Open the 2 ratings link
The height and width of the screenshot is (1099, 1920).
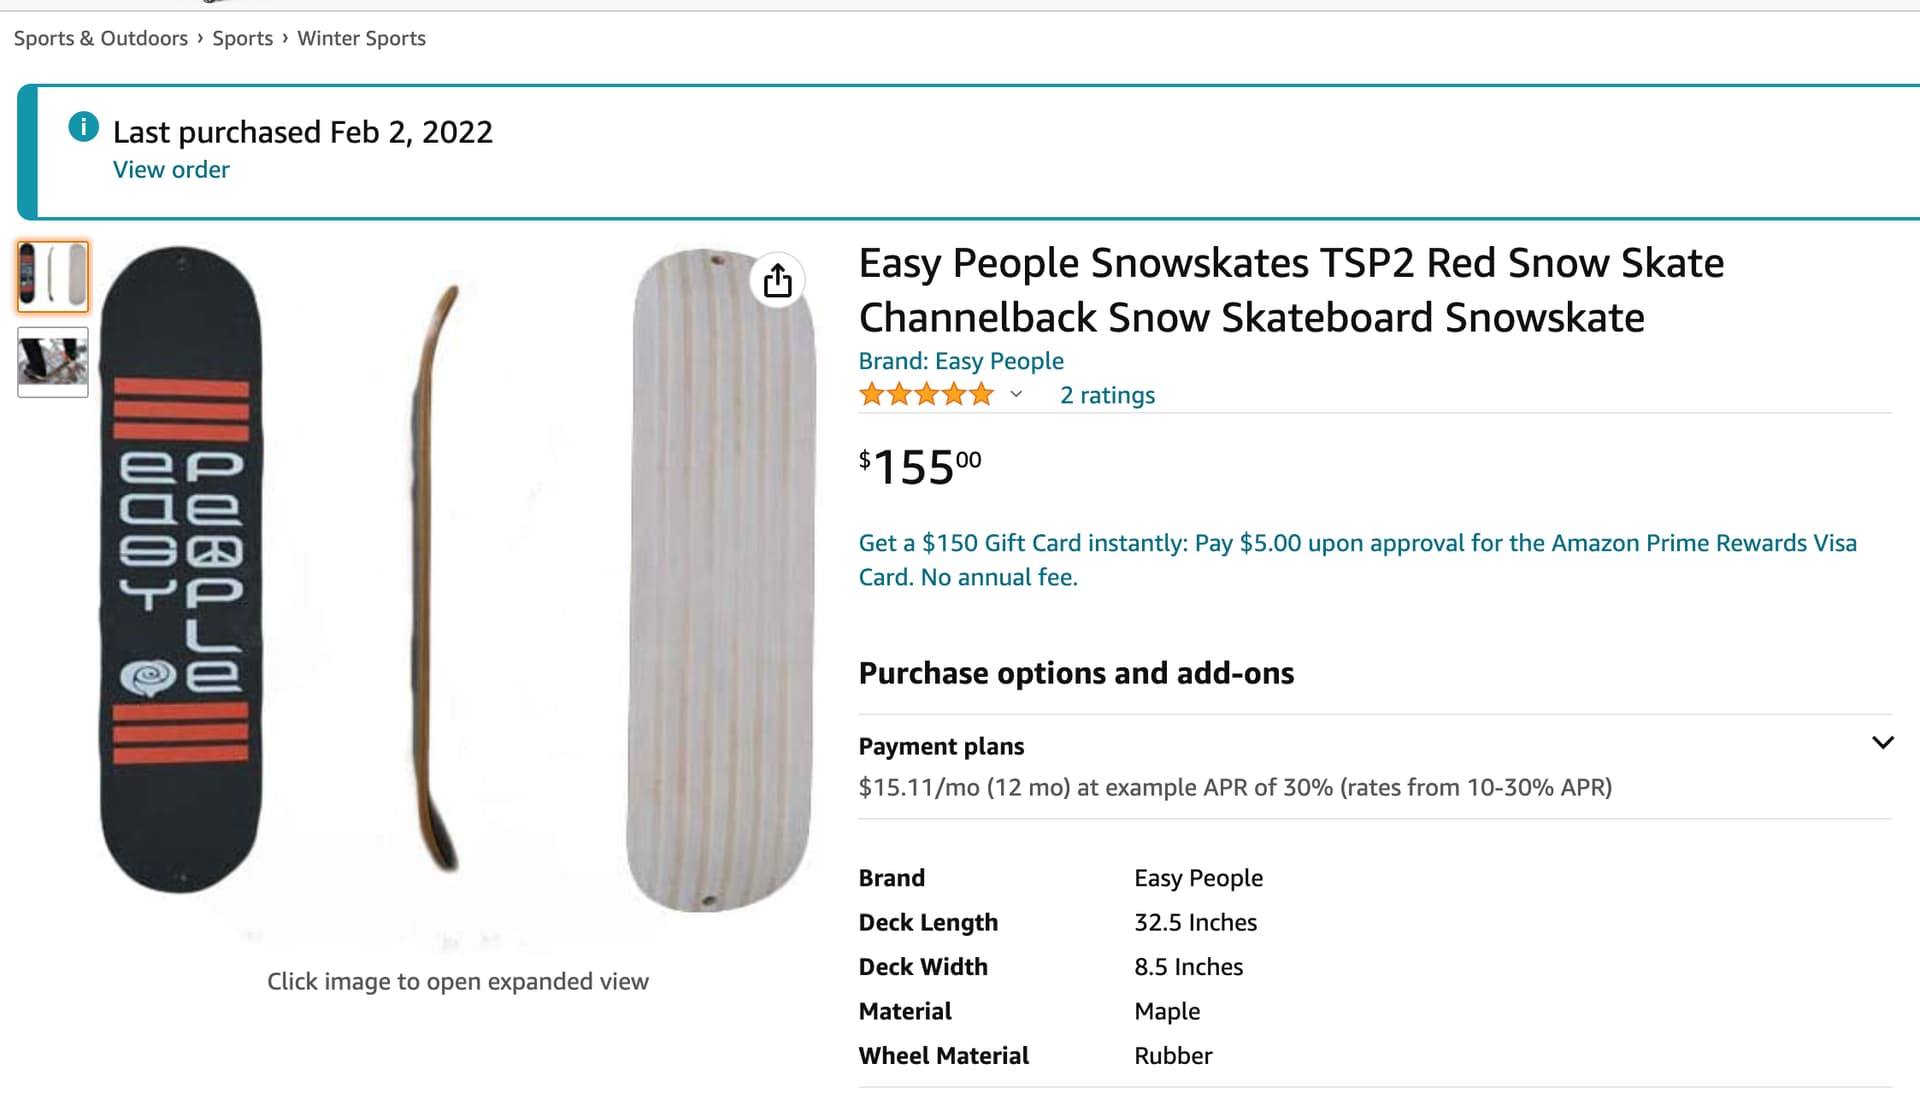[1107, 395]
